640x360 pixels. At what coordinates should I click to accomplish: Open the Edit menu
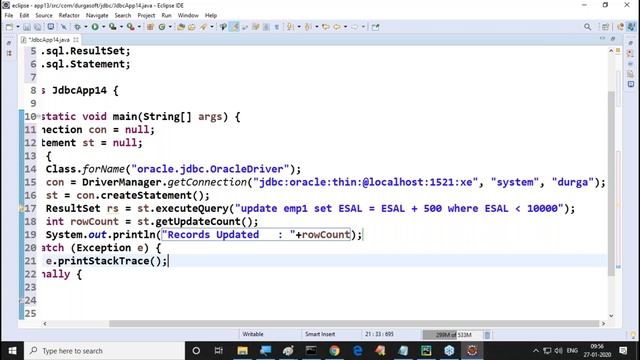click(24, 16)
